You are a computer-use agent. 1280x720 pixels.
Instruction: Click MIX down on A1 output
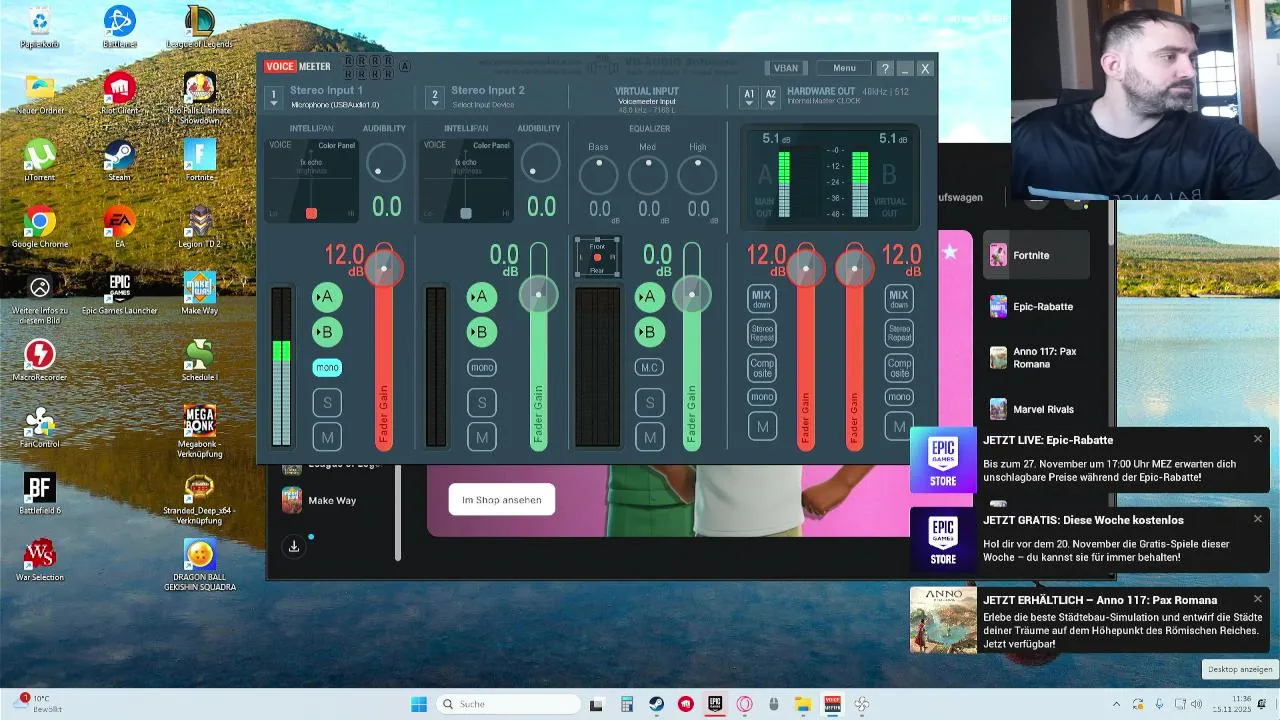762,299
